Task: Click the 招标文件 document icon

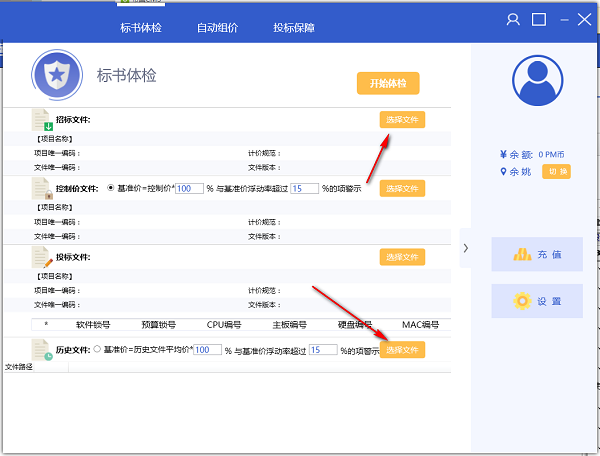Action: pyautogui.click(x=42, y=120)
